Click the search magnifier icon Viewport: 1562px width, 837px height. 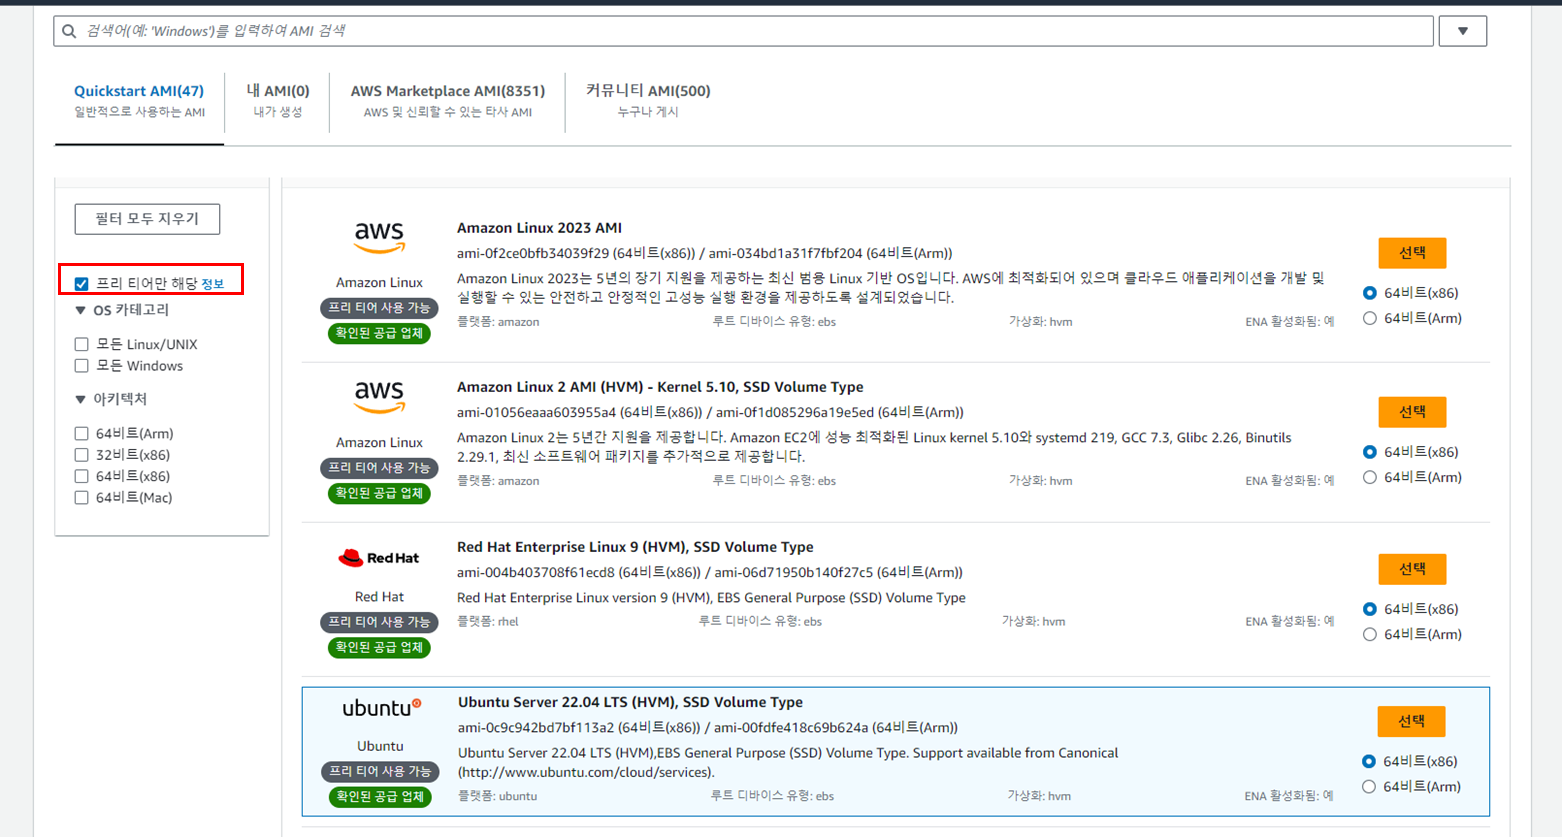tap(69, 31)
